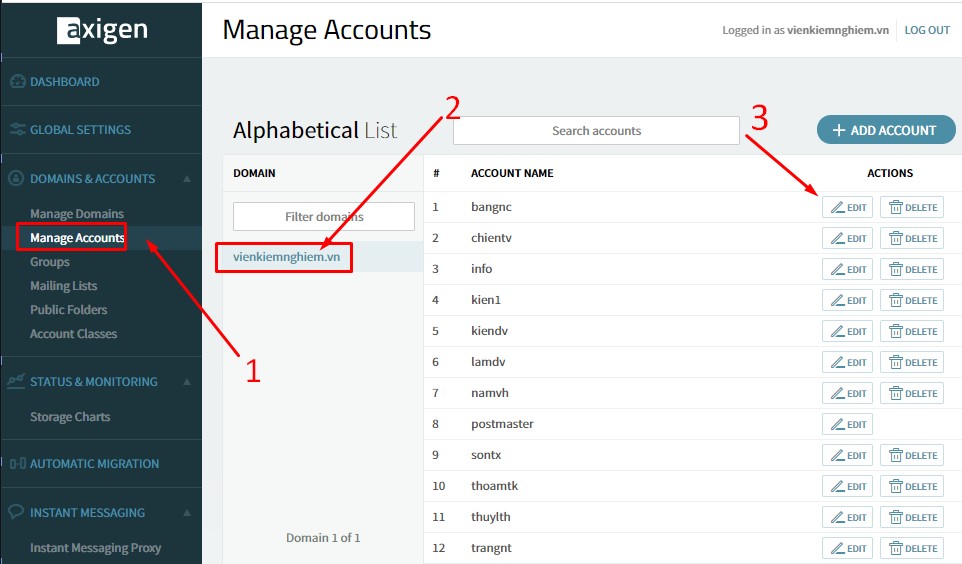Delete the thuylth account
Viewport: 962px width, 564px height.
(x=912, y=517)
